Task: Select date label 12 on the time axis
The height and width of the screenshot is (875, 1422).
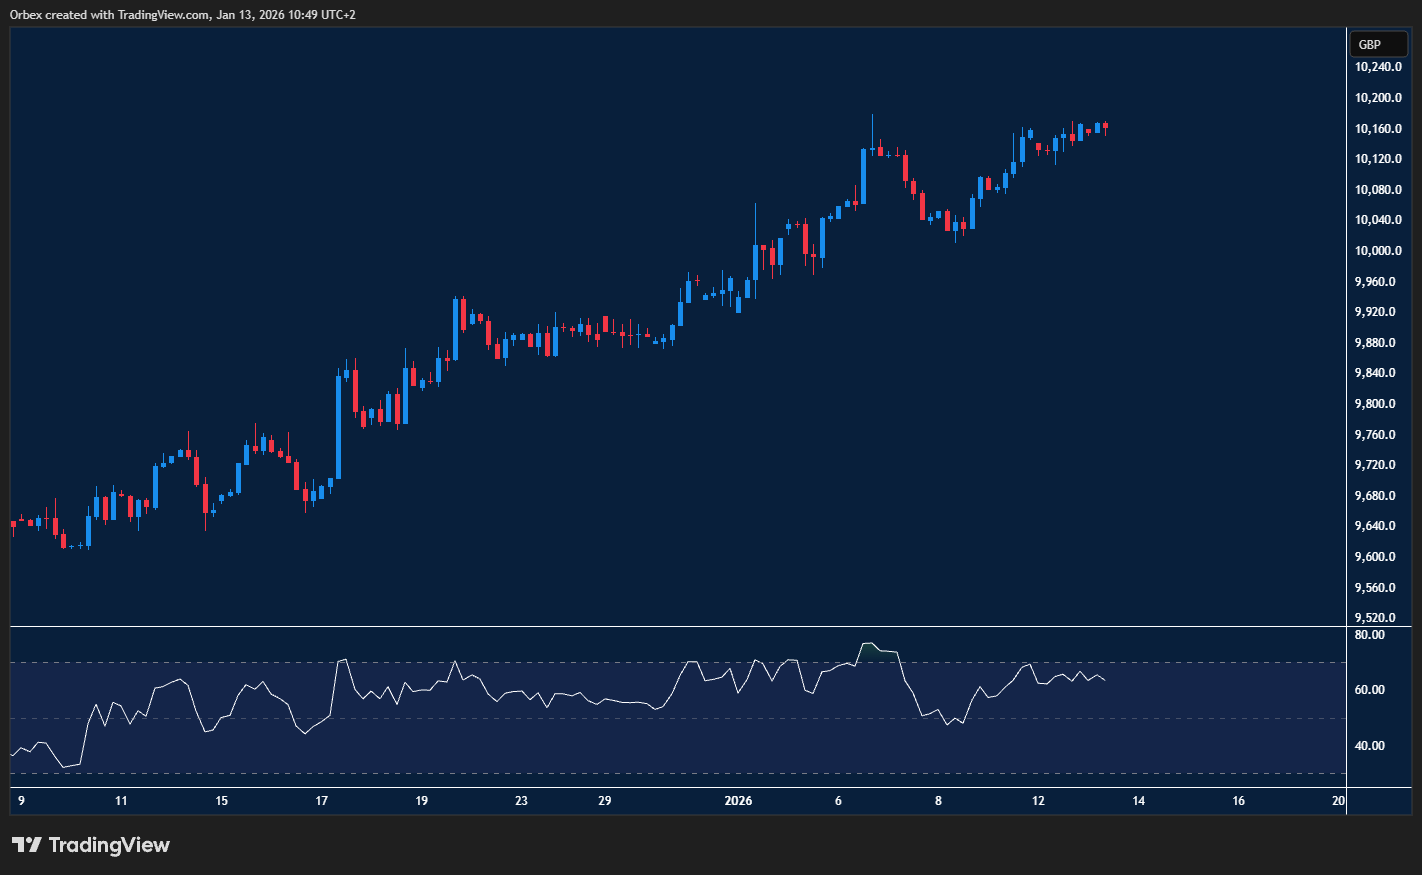Action: tap(1038, 801)
